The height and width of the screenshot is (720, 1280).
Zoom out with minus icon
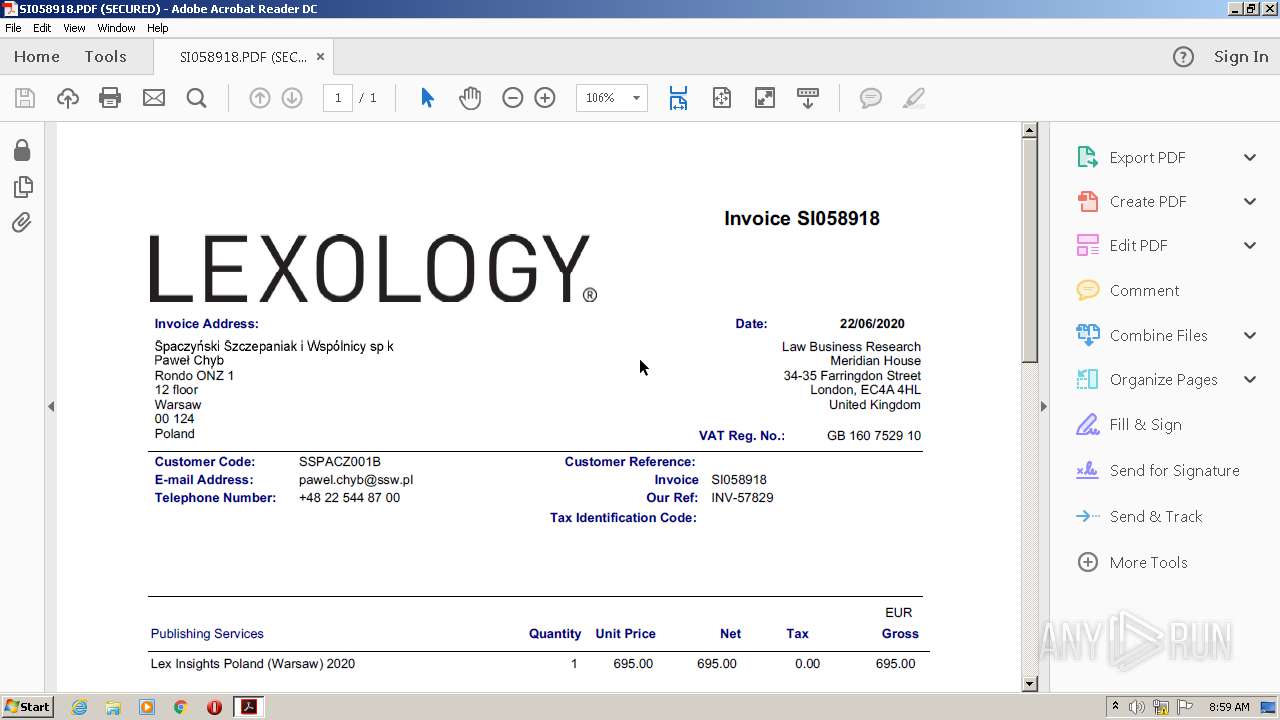pyautogui.click(x=513, y=97)
